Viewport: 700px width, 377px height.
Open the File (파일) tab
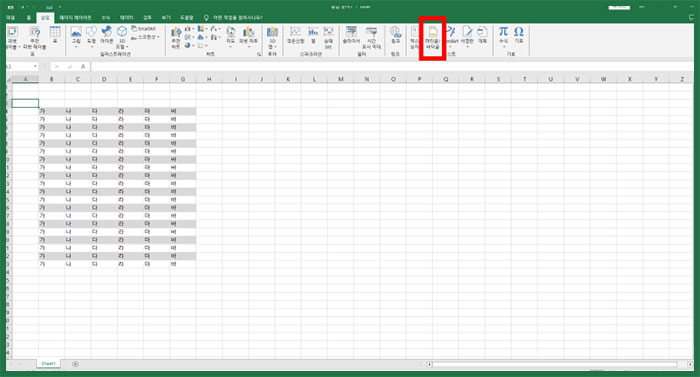coord(11,17)
